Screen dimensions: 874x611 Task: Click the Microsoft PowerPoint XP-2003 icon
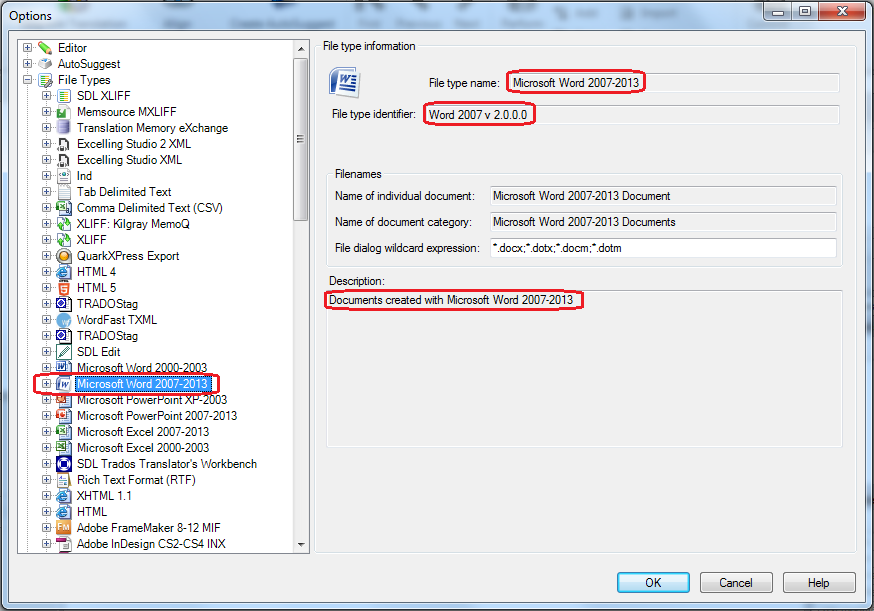(x=63, y=399)
